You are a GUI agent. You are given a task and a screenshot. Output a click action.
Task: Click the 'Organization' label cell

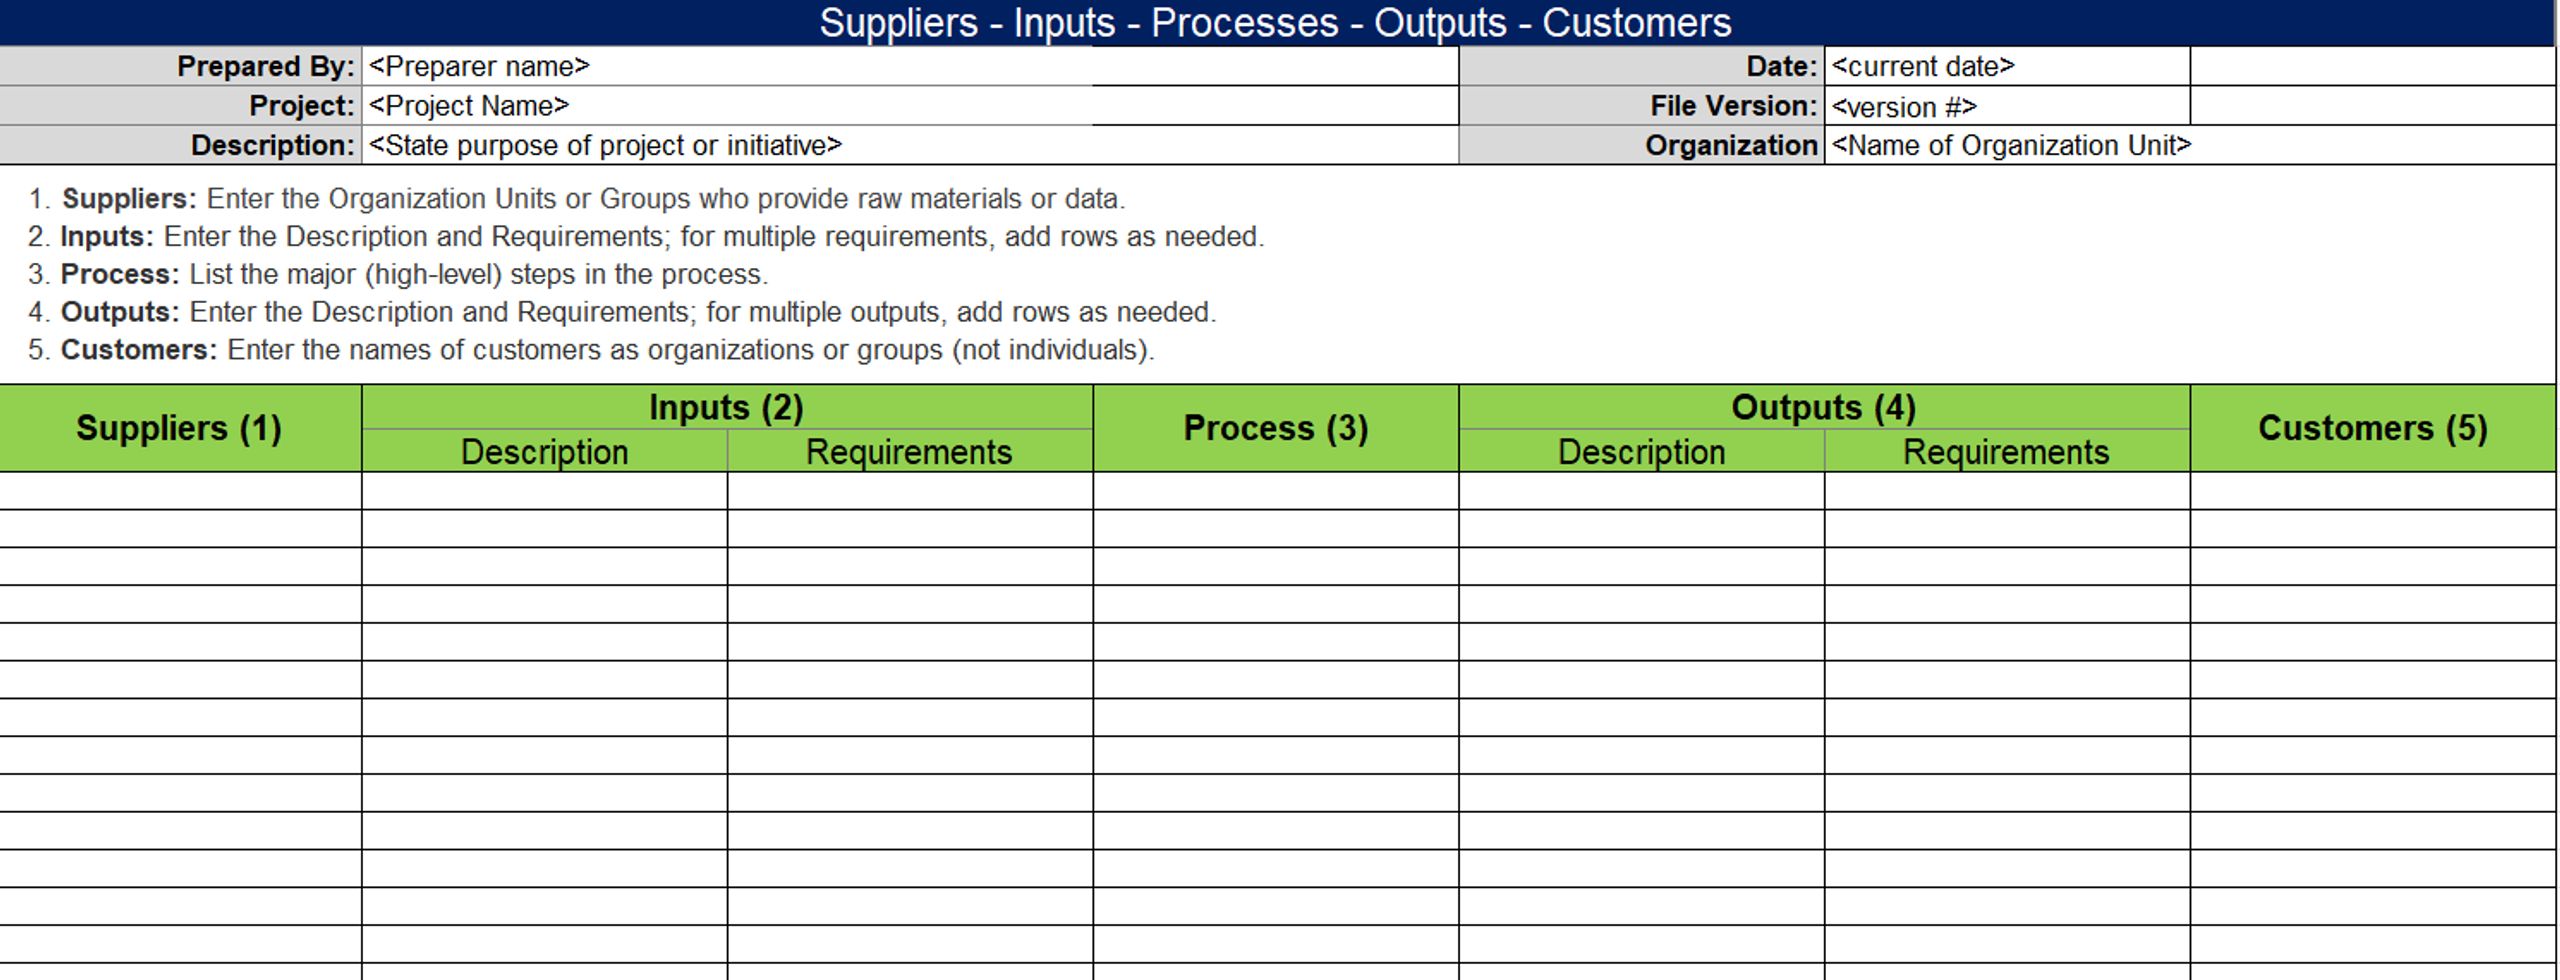(1642, 145)
